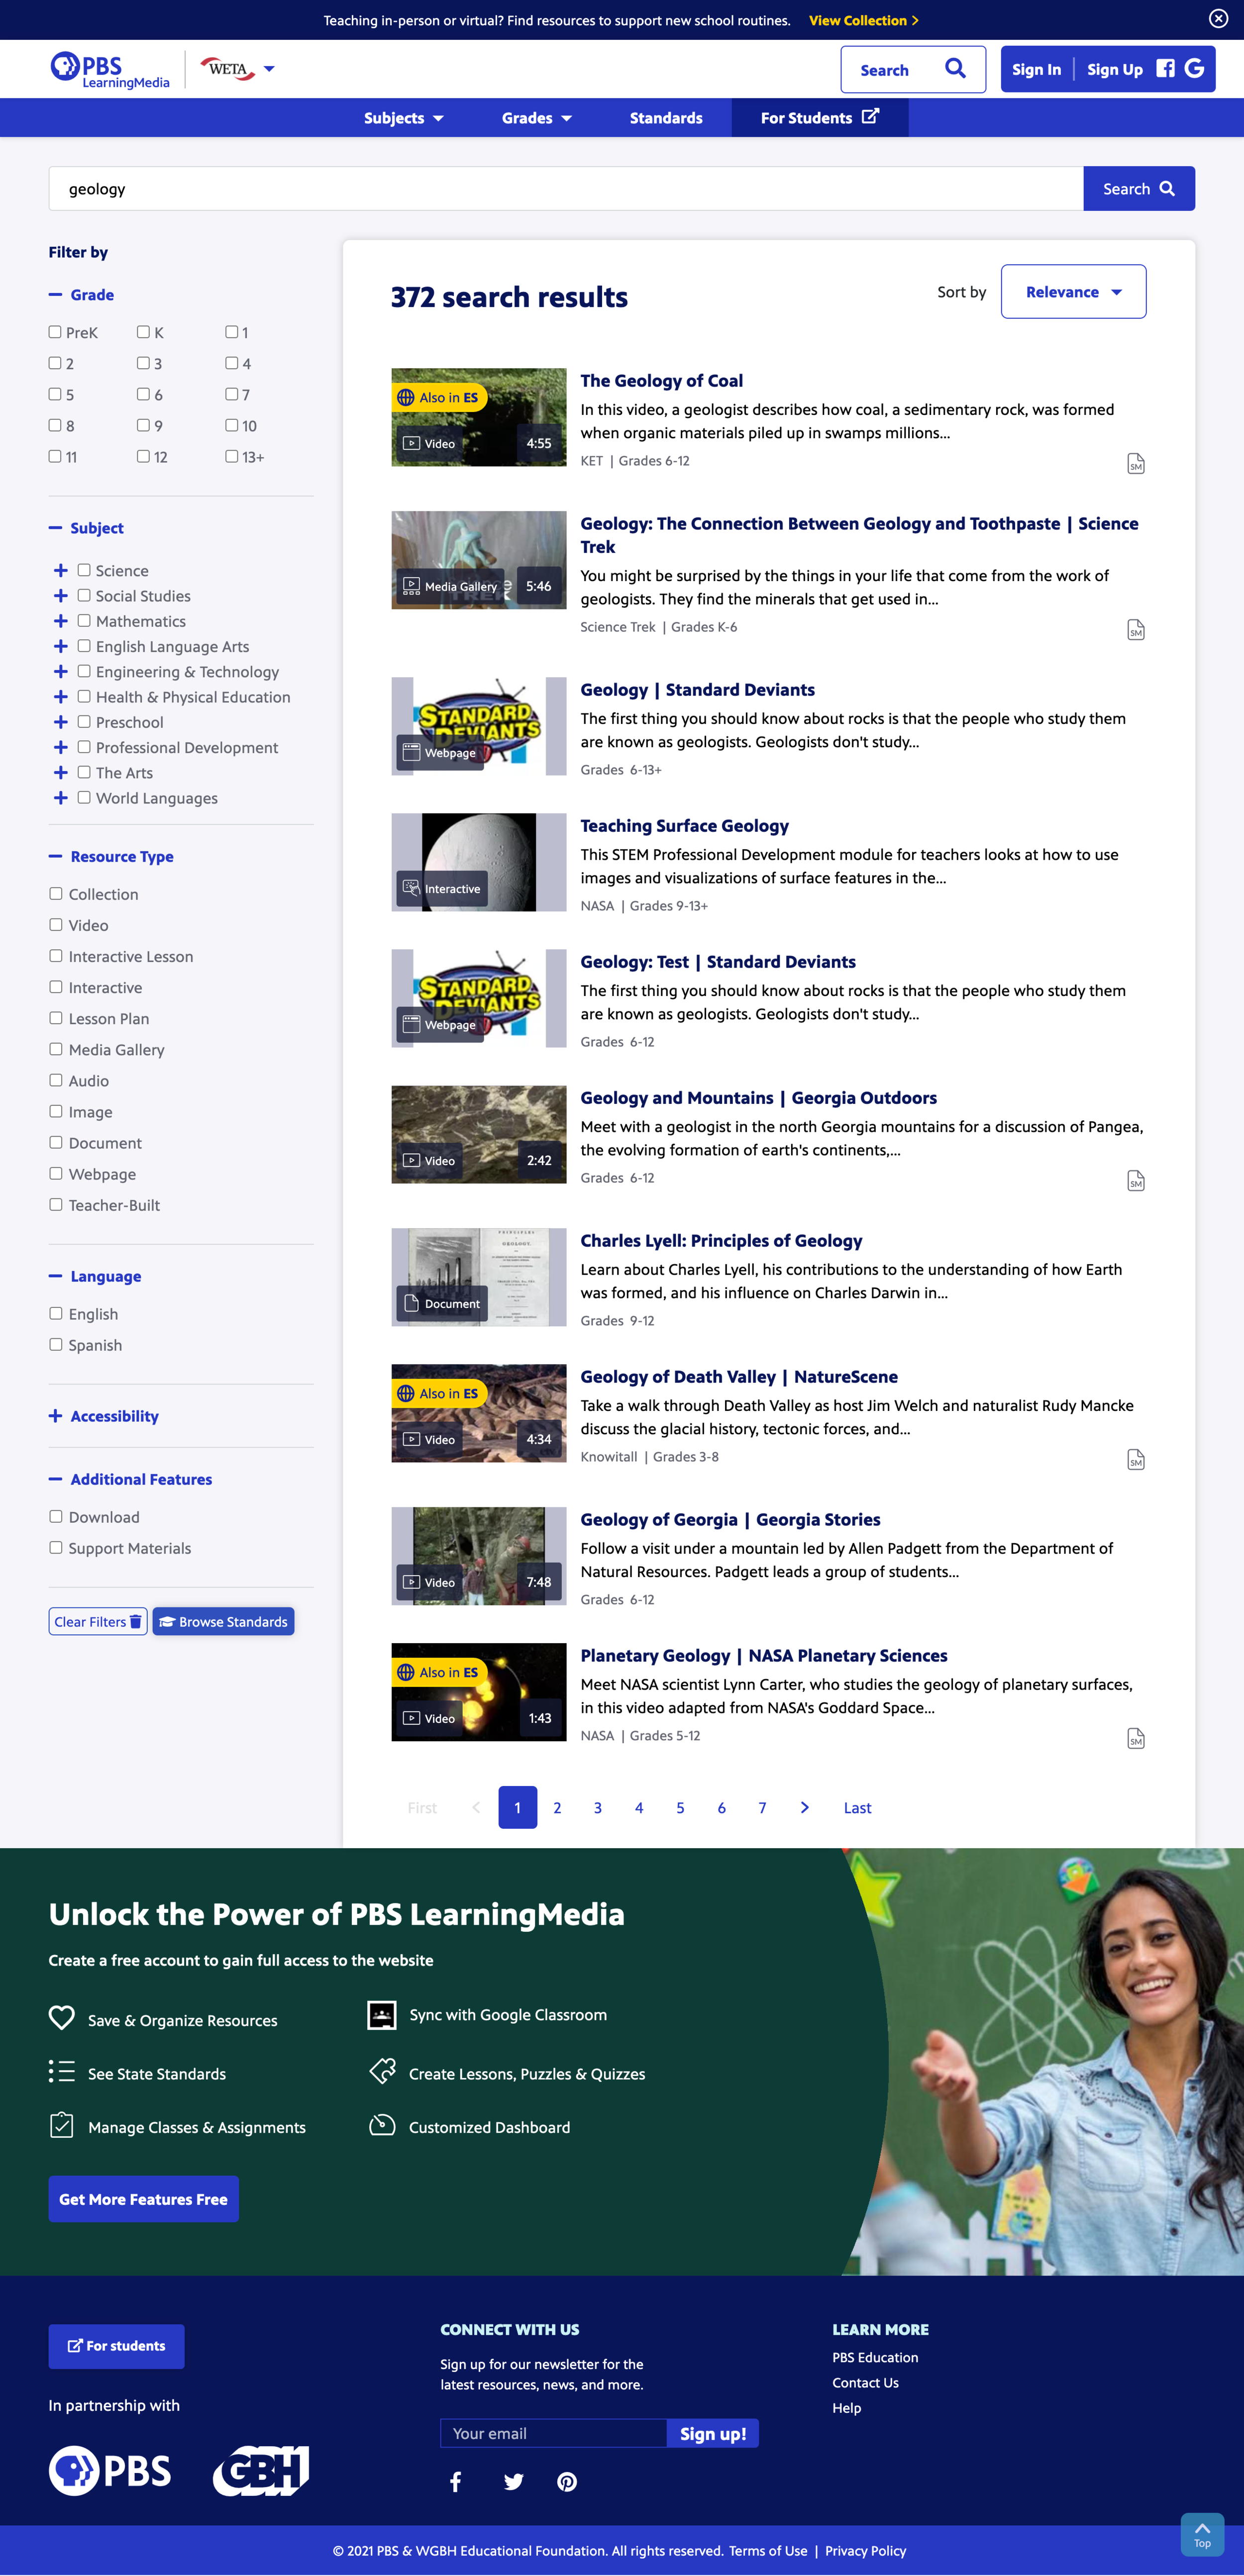The width and height of the screenshot is (1244, 2576).
Task: Click support materials icon for Geology and Mountains
Action: click(1136, 1181)
